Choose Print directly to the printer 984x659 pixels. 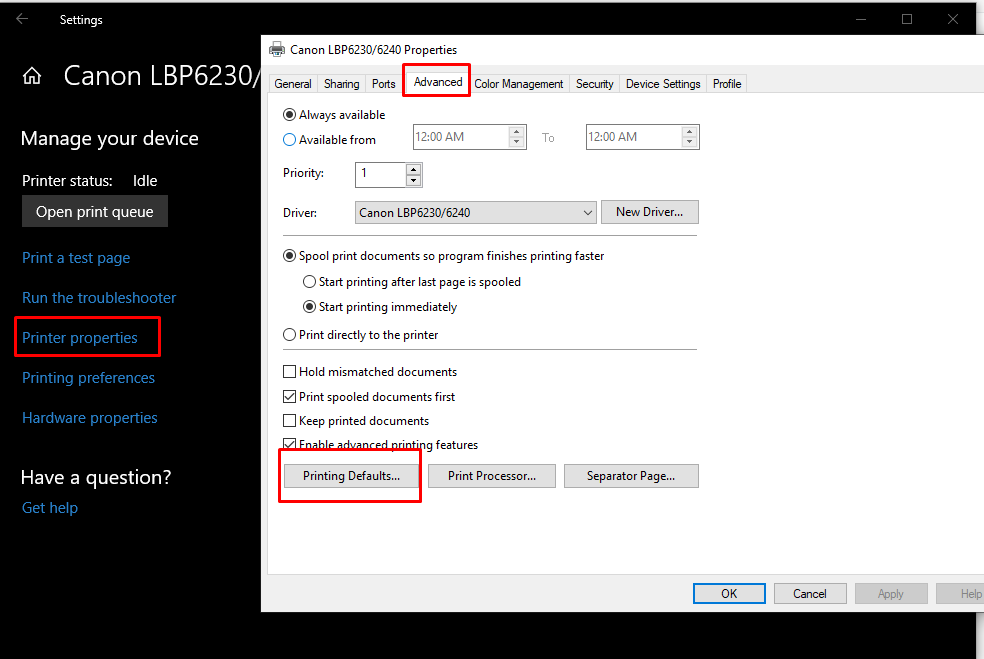(289, 335)
